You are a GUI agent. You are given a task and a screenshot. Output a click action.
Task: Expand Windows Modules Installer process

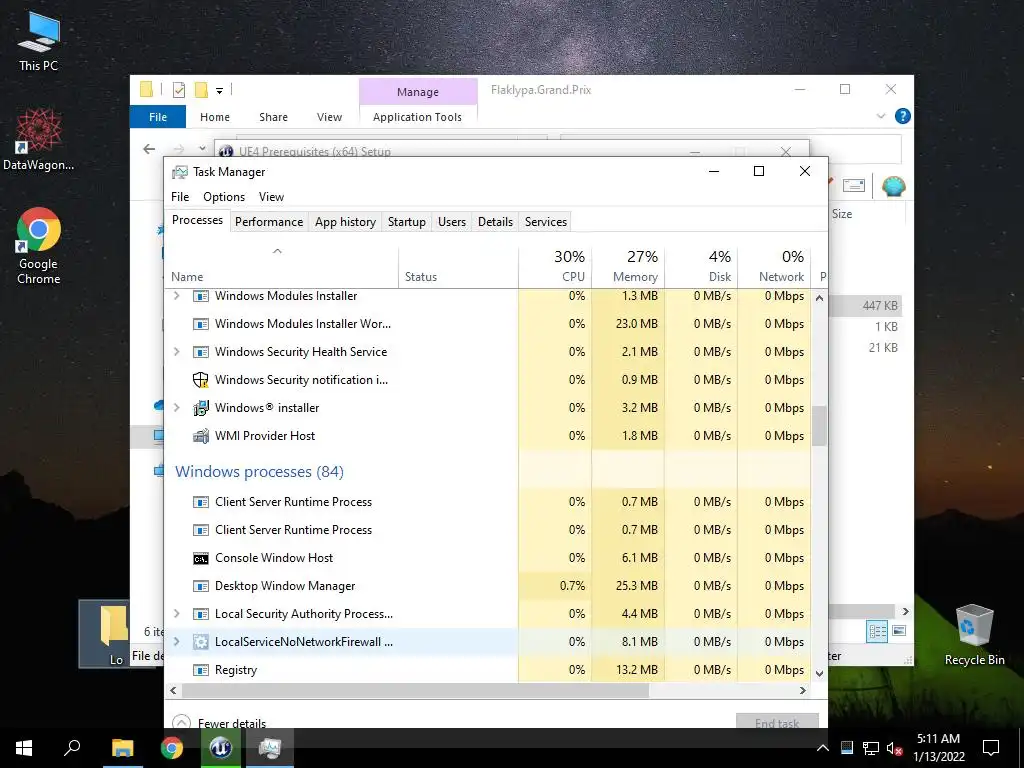176,296
